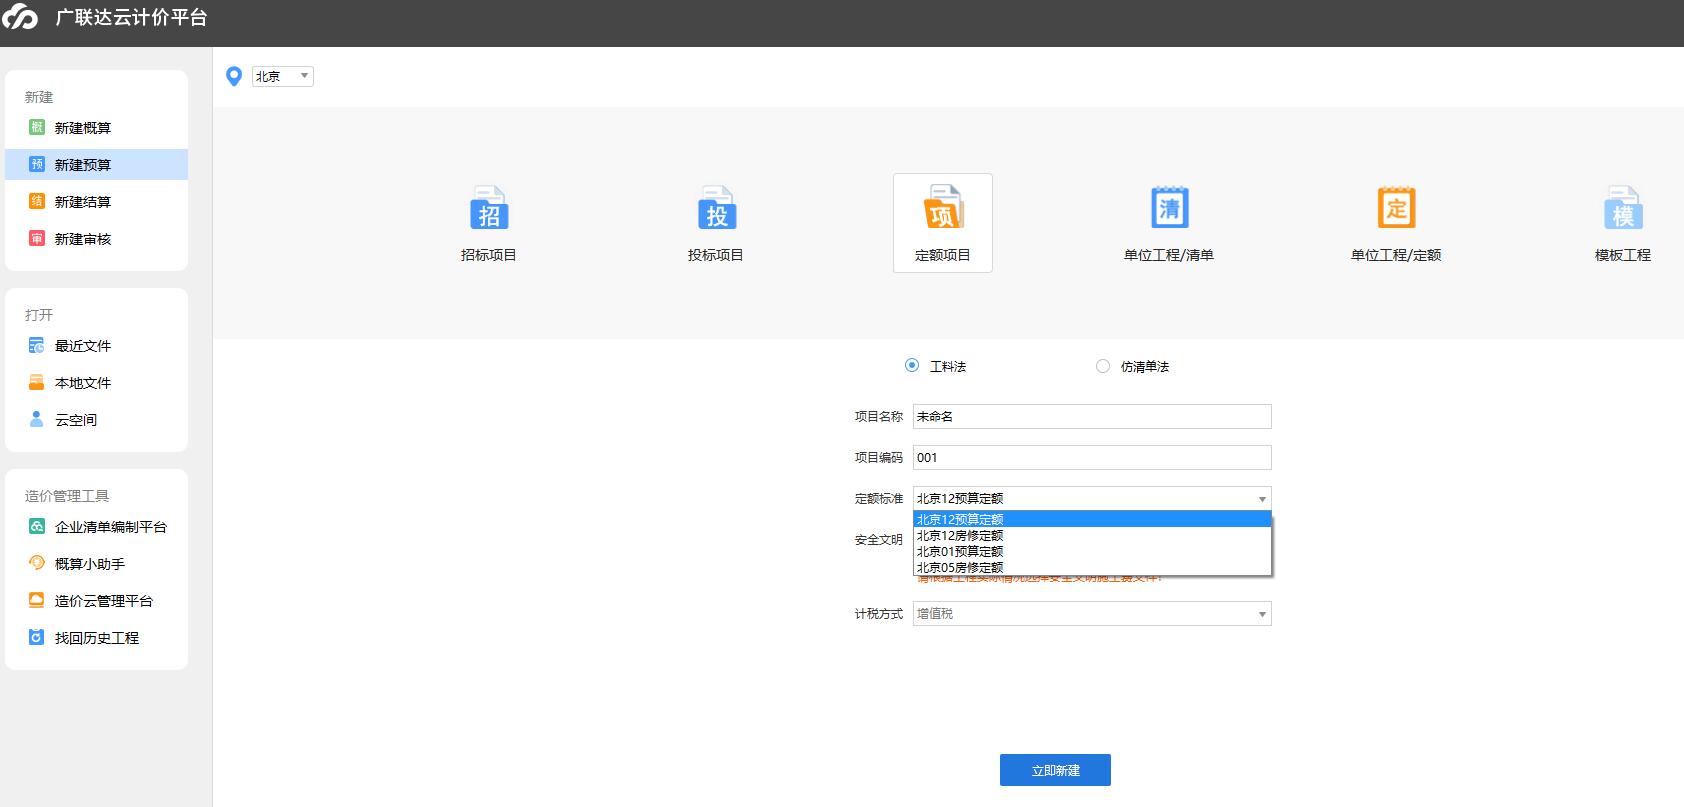Click the 项目编码 input field
Viewport: 1684px width, 807px height.
pyautogui.click(x=1092, y=457)
